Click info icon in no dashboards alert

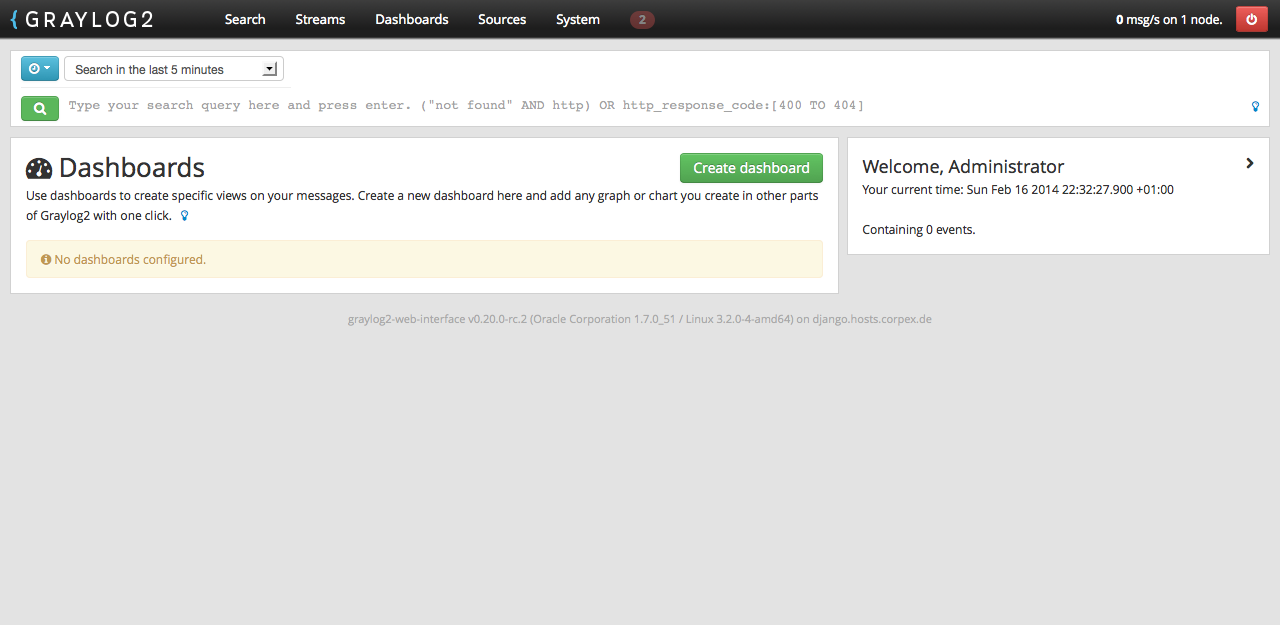point(46,259)
